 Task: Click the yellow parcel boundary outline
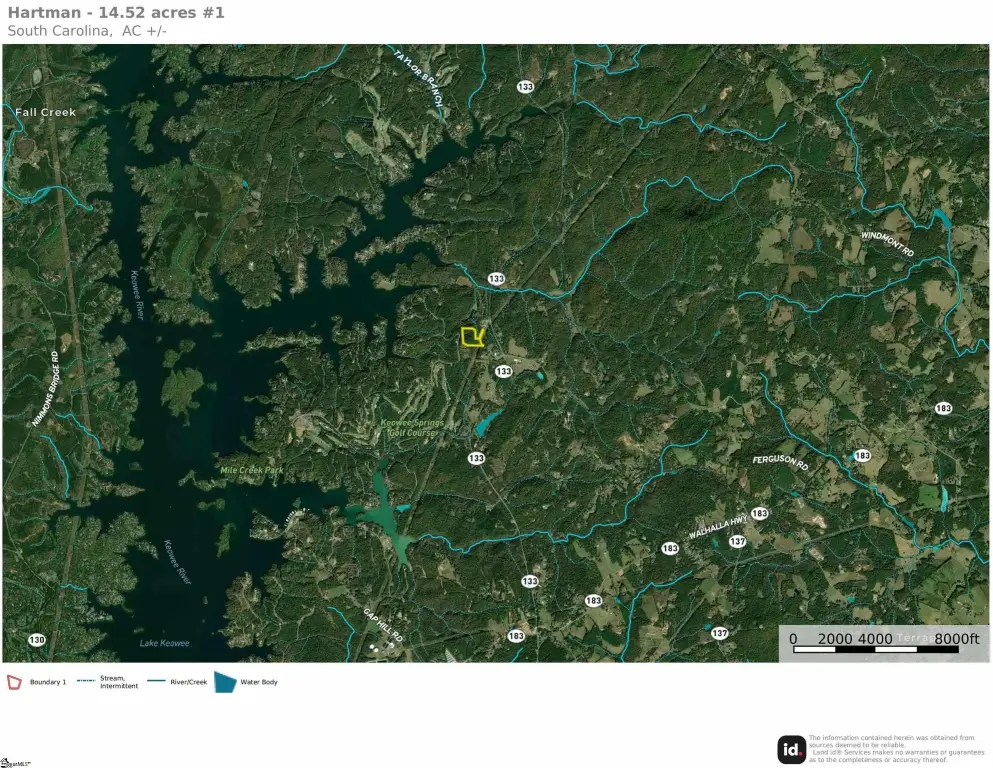point(472,337)
